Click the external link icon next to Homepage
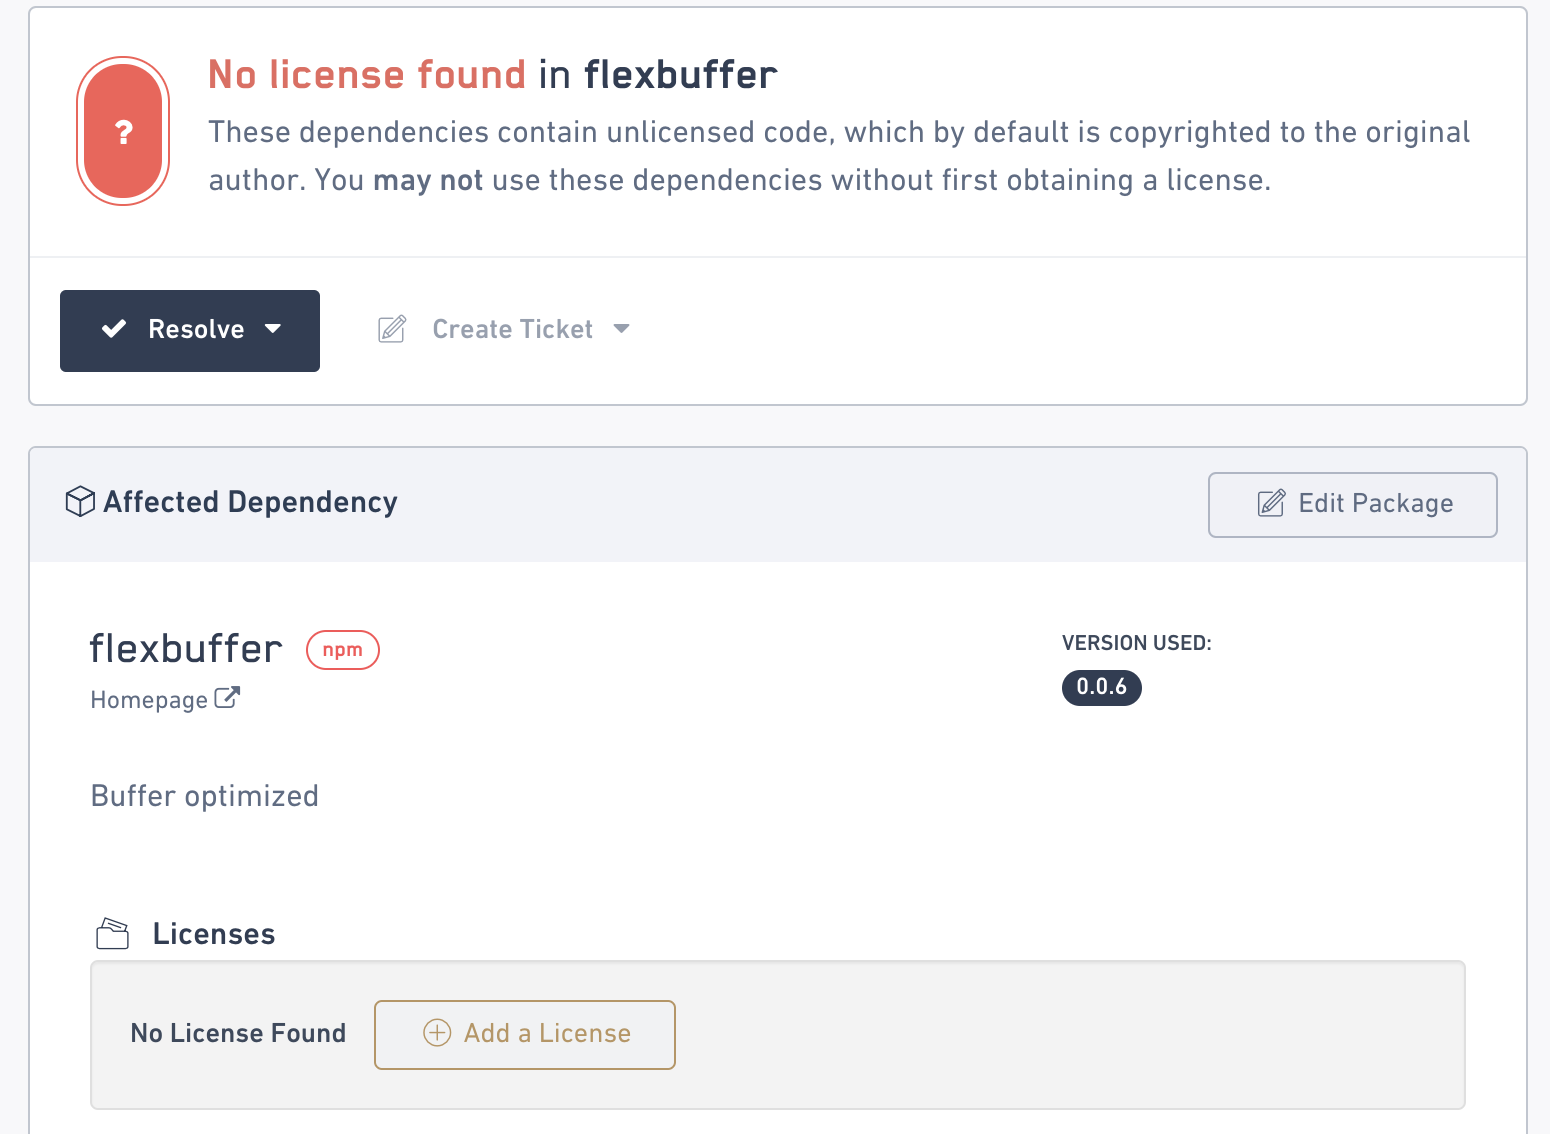This screenshot has width=1550, height=1134. pos(230,697)
